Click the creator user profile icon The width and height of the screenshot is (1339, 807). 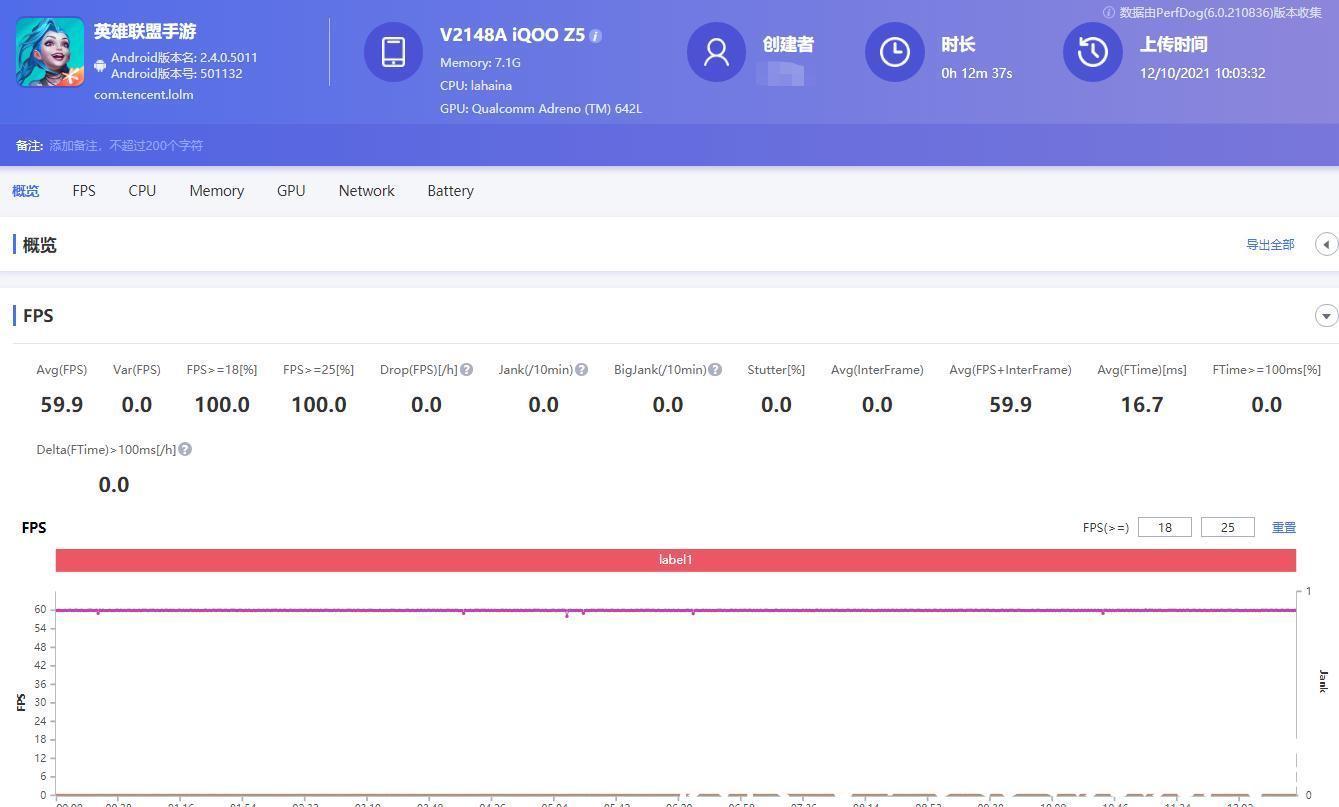click(x=716, y=52)
